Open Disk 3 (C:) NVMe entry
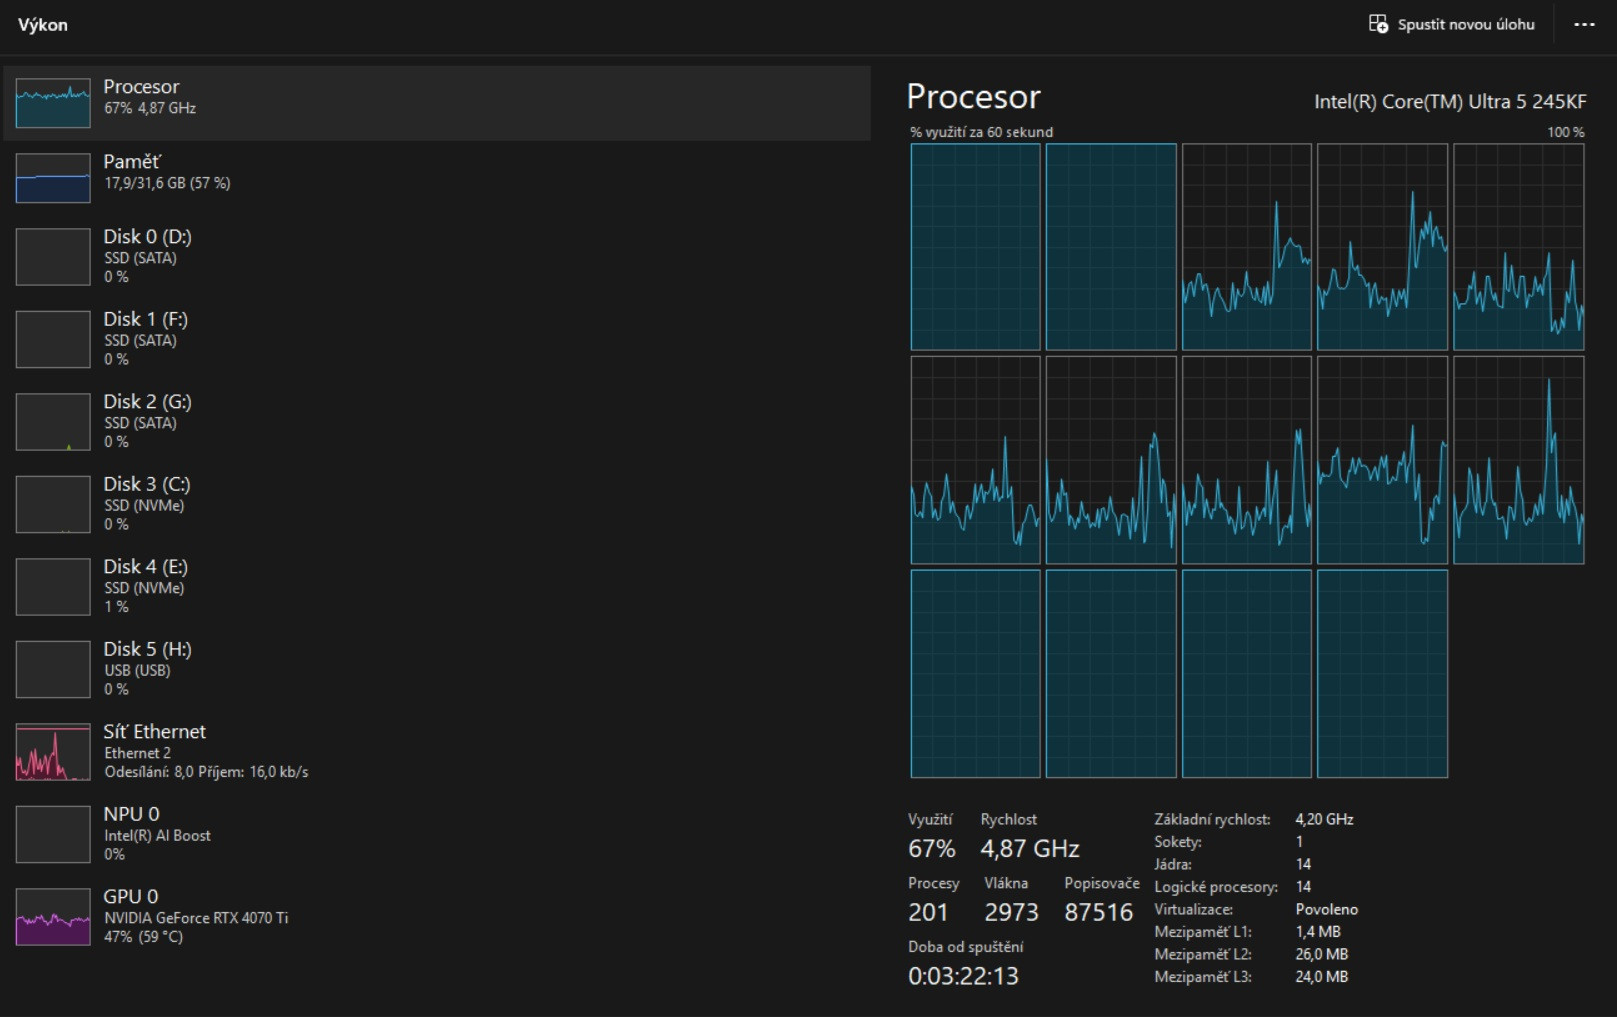This screenshot has width=1617, height=1017. coord(437,504)
